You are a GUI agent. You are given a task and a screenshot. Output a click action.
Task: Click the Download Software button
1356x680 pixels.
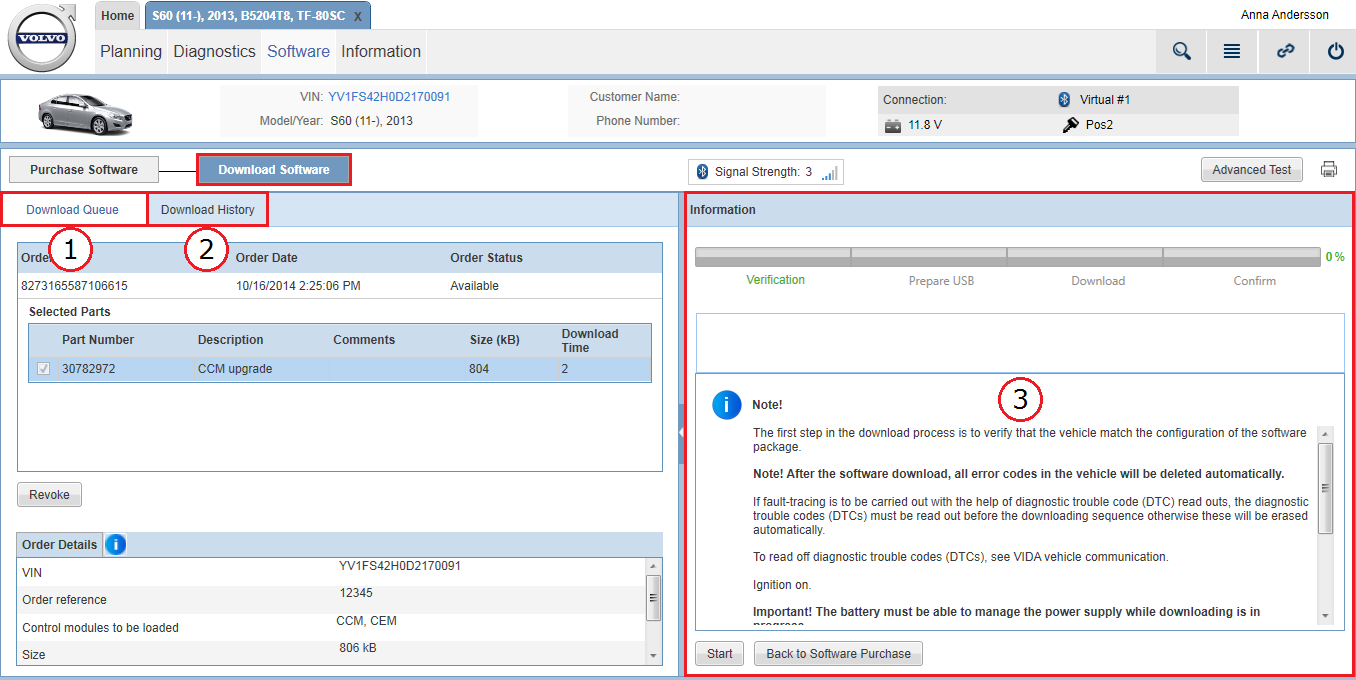tap(274, 170)
